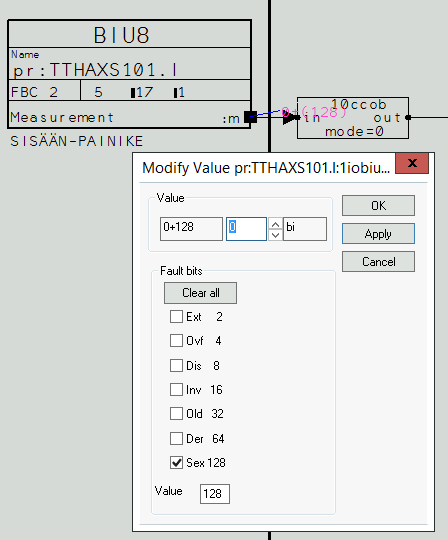
Task: Close the Modify Value dialog
Action: pos(412,163)
